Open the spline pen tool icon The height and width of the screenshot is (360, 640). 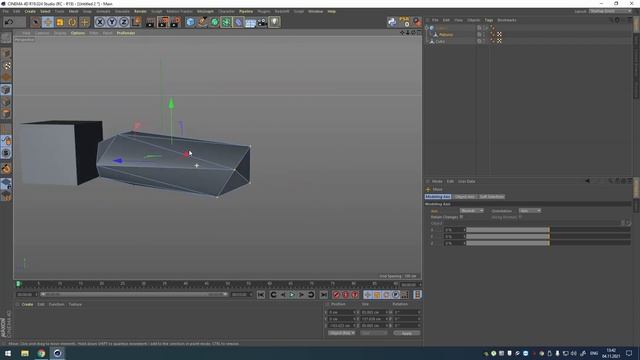click(202, 22)
